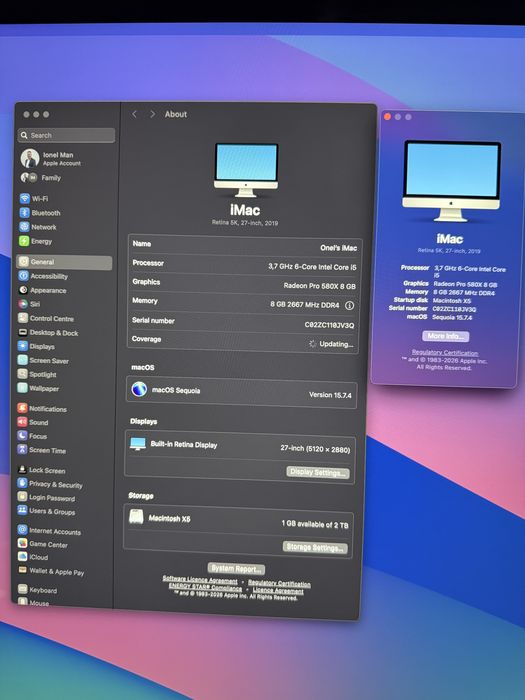The width and height of the screenshot is (525, 700).
Task: Click the 1 GB available of 2 TB text
Action: pos(315,524)
